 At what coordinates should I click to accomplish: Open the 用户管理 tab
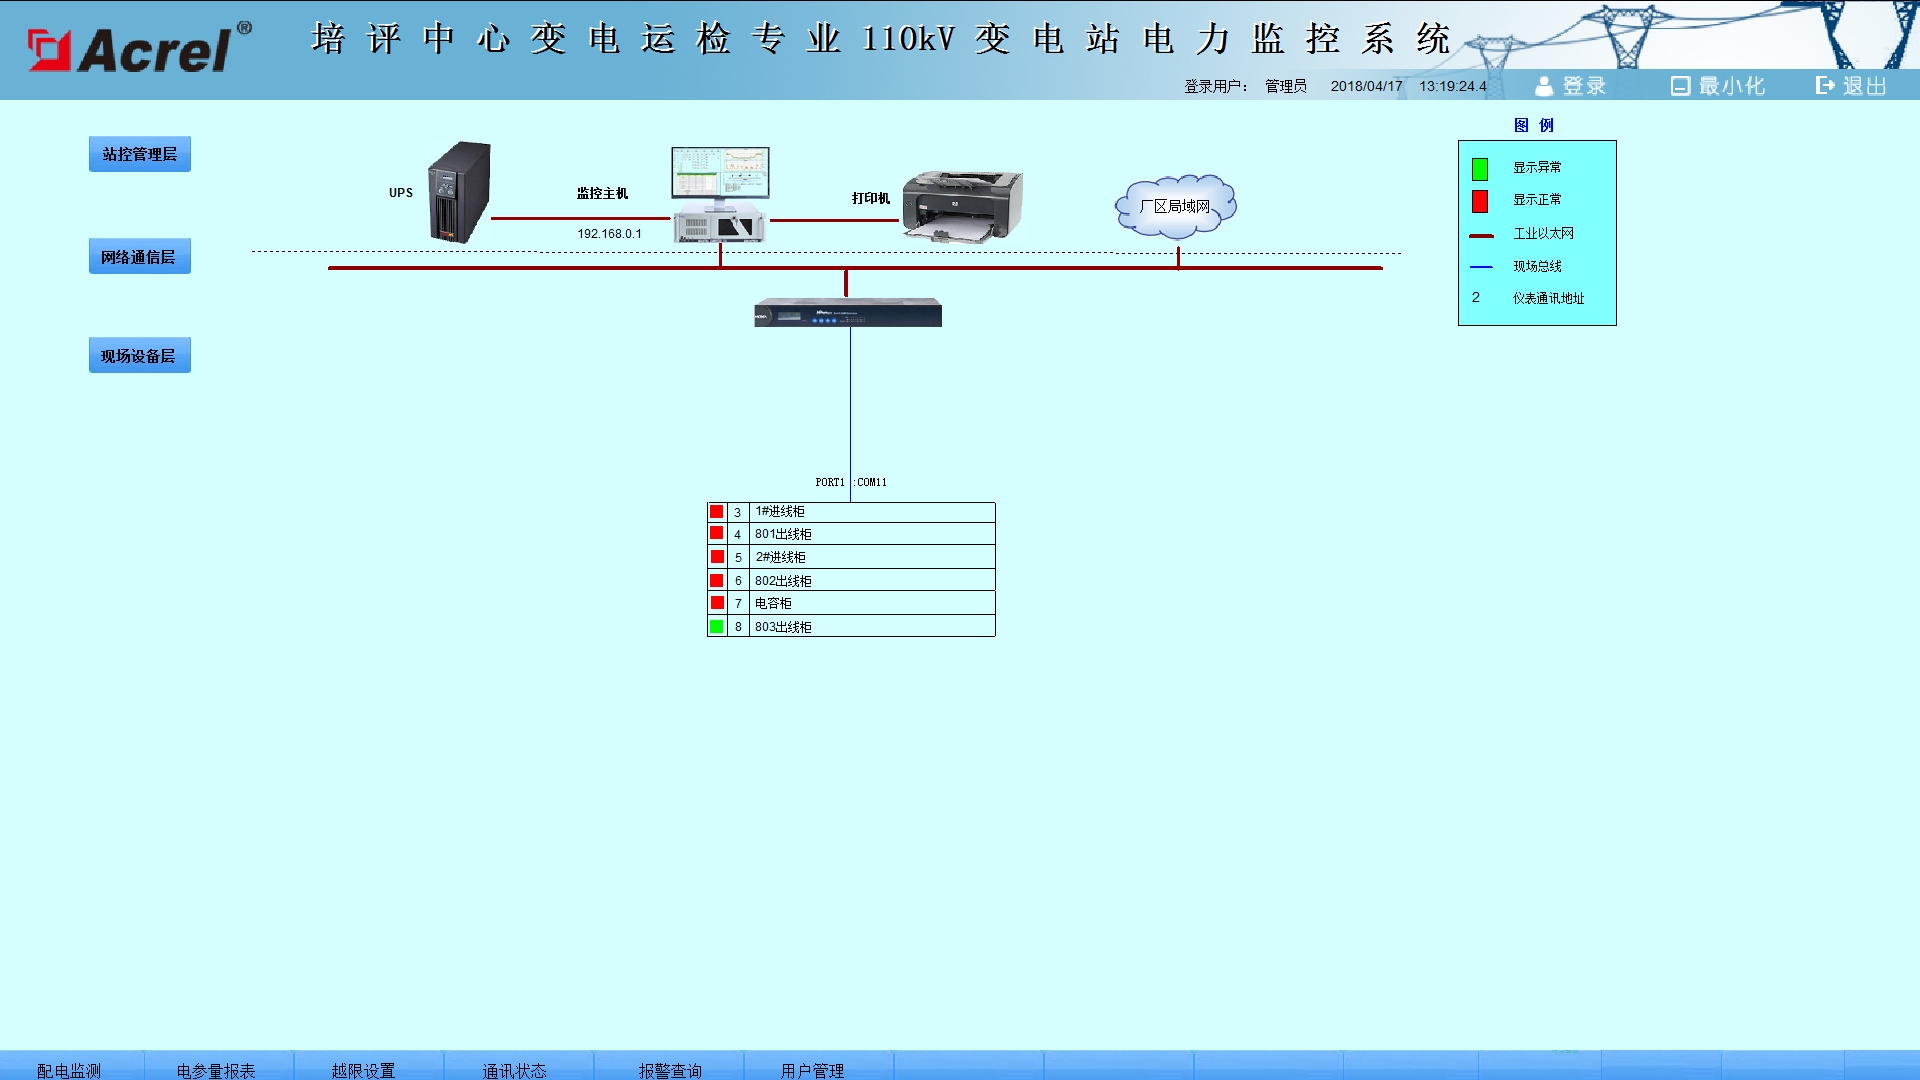(813, 1070)
